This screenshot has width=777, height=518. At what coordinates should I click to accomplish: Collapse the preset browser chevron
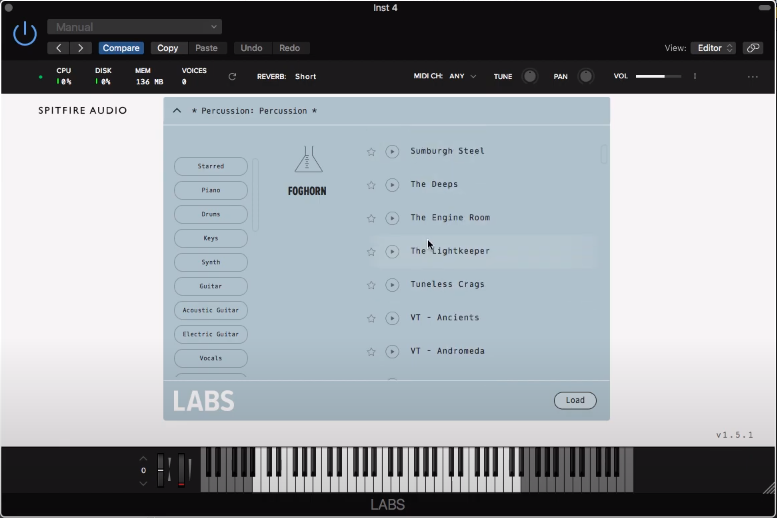(177, 111)
